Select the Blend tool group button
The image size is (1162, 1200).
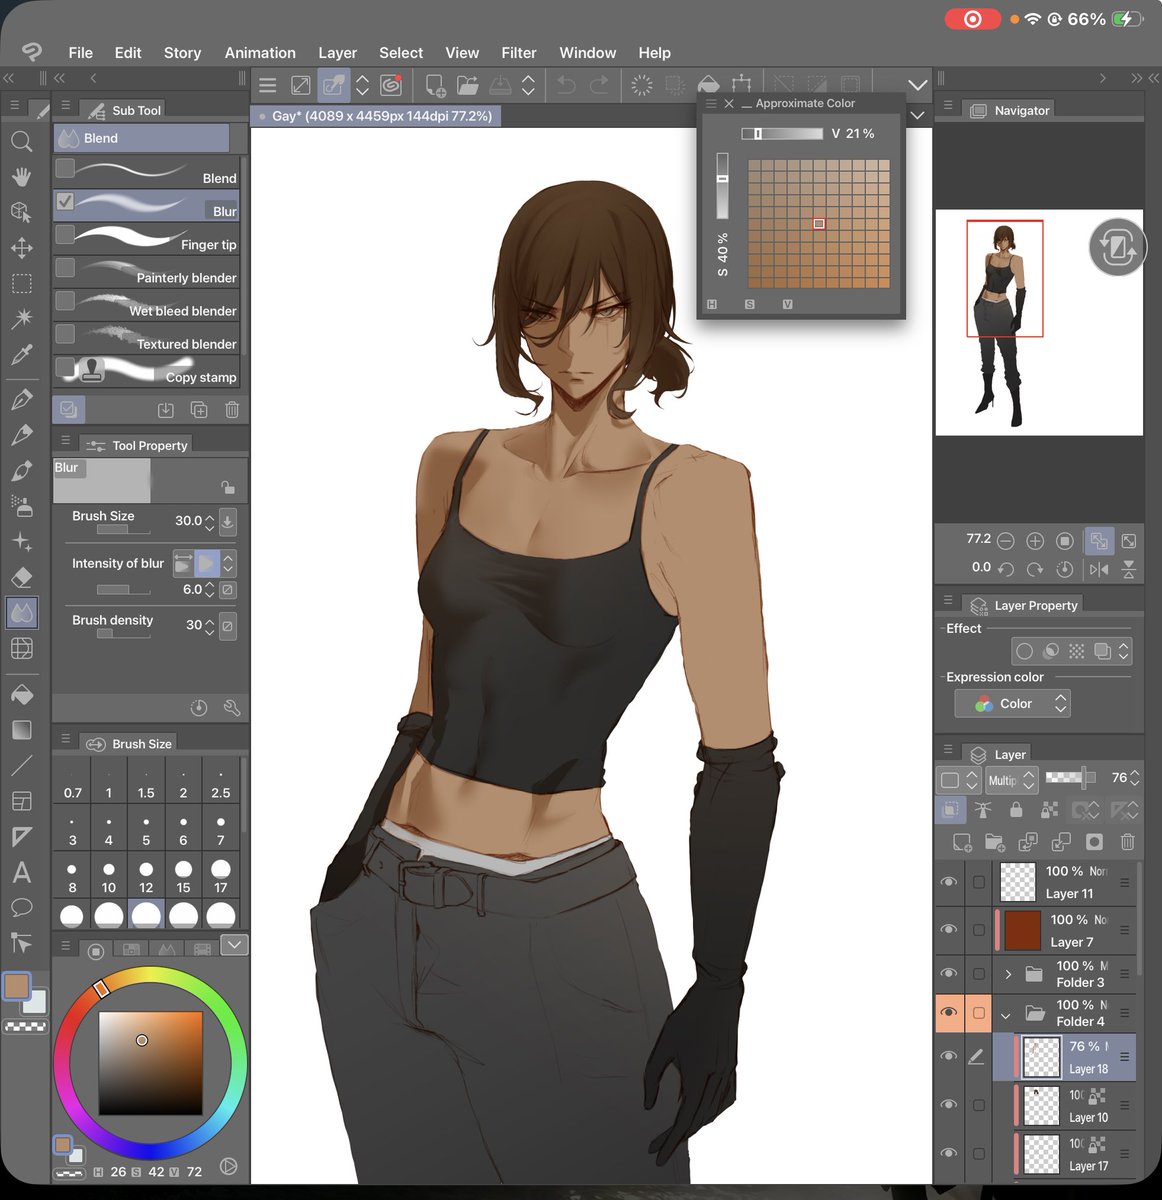coord(141,138)
